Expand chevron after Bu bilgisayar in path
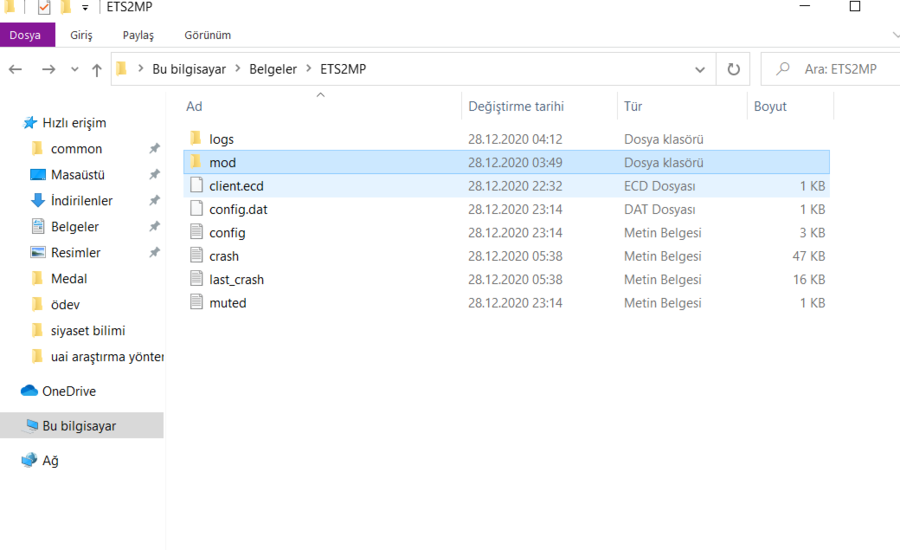Viewport: 900px width, 550px height. (238, 69)
